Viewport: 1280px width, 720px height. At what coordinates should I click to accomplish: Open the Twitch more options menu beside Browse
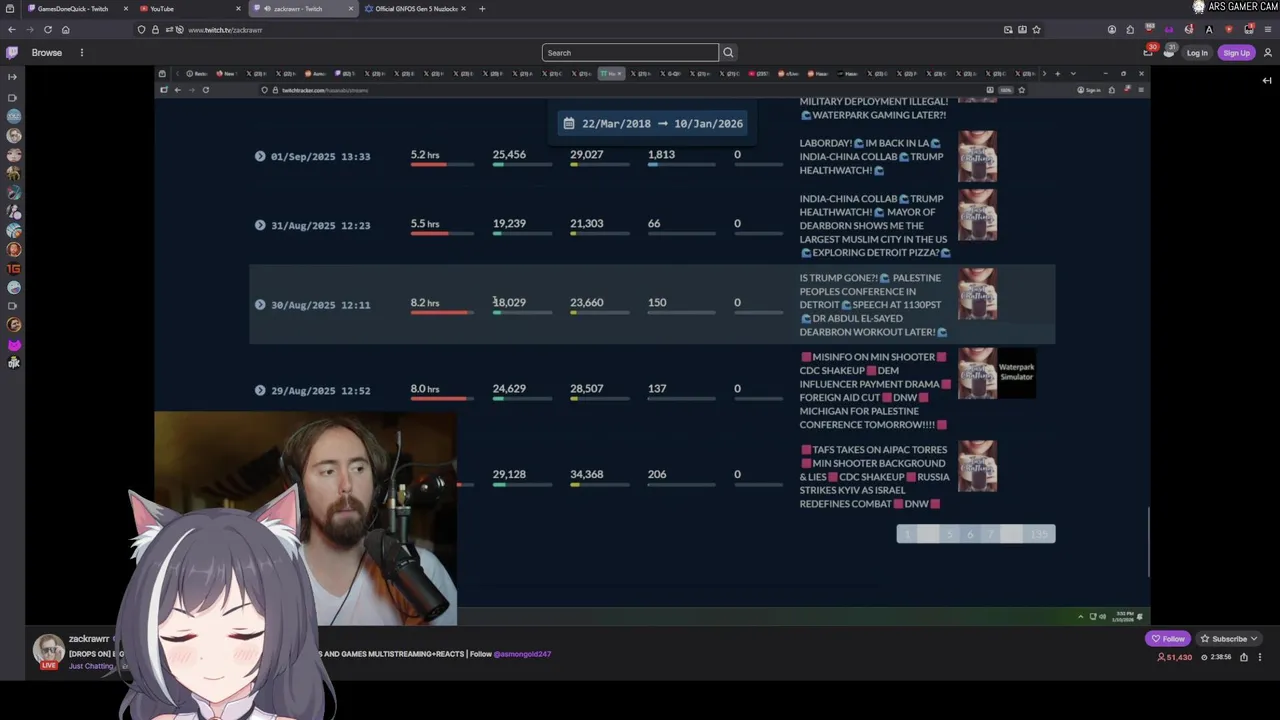(82, 52)
